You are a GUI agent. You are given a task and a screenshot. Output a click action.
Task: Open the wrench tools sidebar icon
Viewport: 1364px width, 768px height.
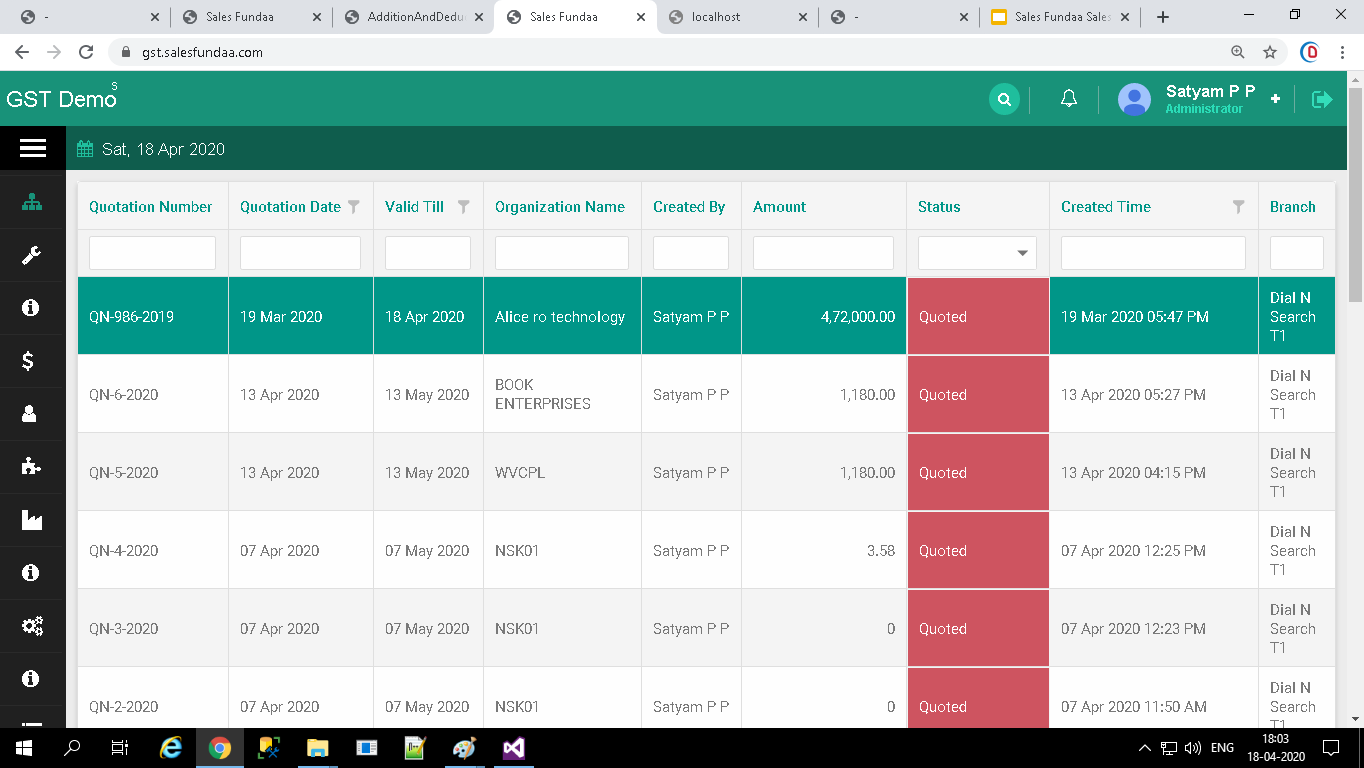tap(32, 255)
